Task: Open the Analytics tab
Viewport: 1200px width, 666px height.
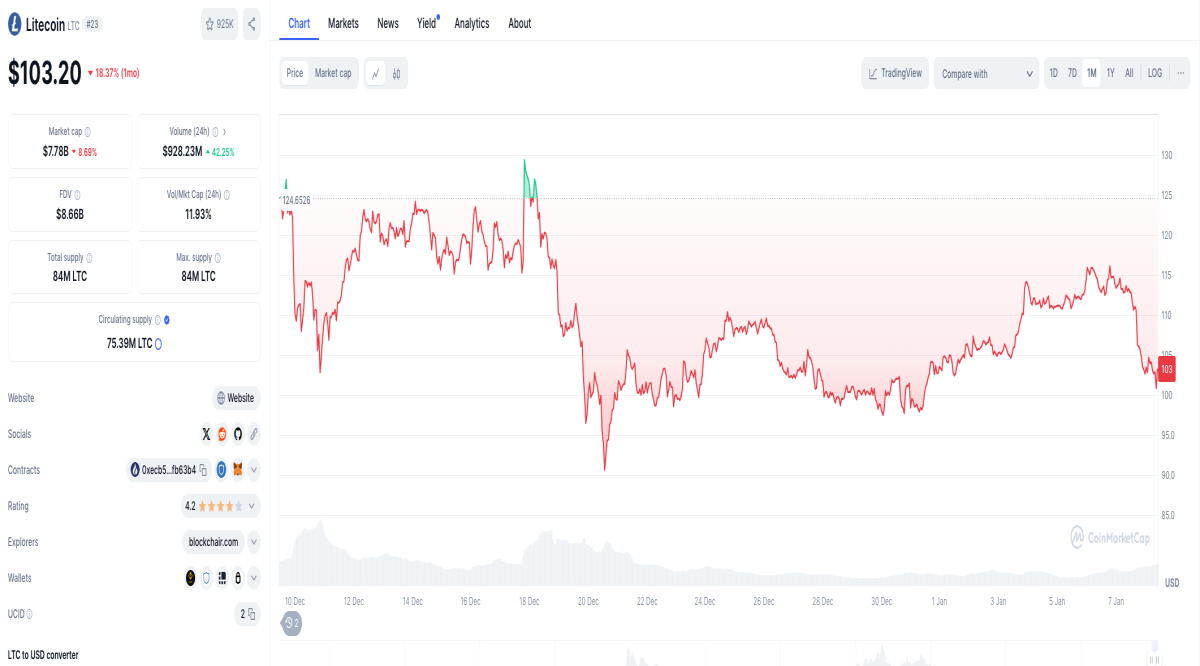Action: pos(472,23)
